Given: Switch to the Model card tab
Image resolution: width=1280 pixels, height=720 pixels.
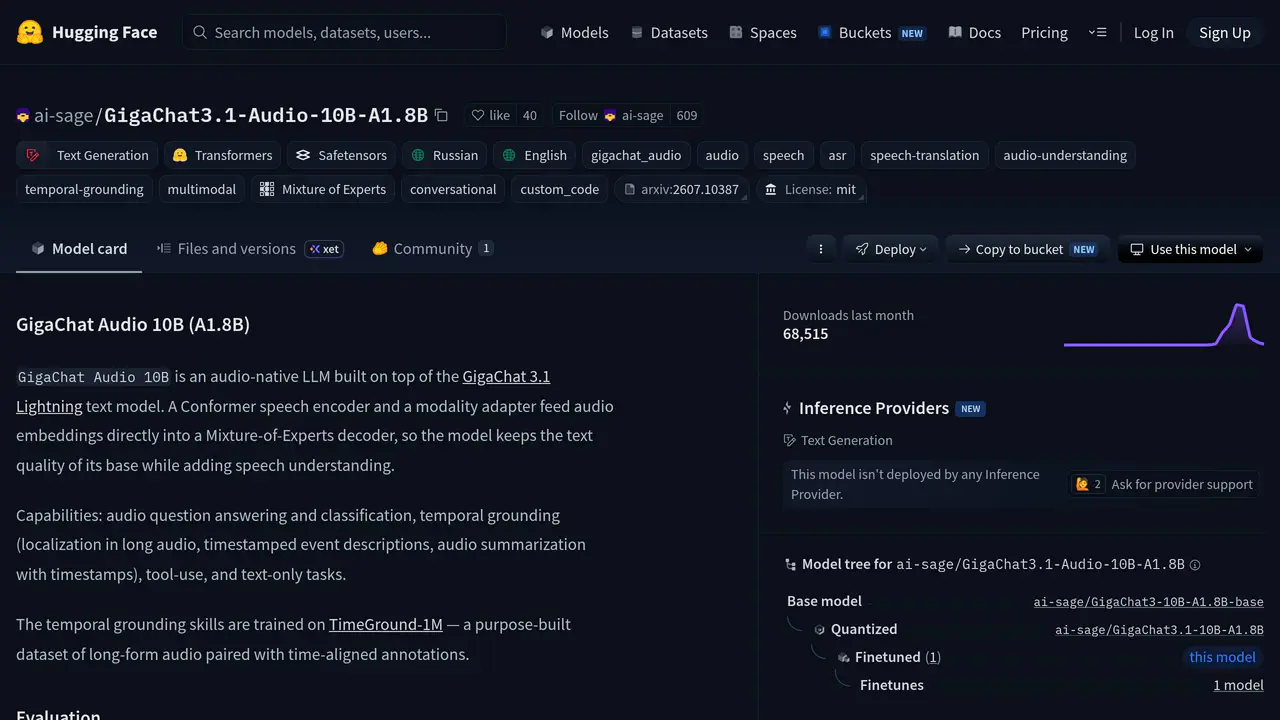Looking at the screenshot, I should (79, 249).
